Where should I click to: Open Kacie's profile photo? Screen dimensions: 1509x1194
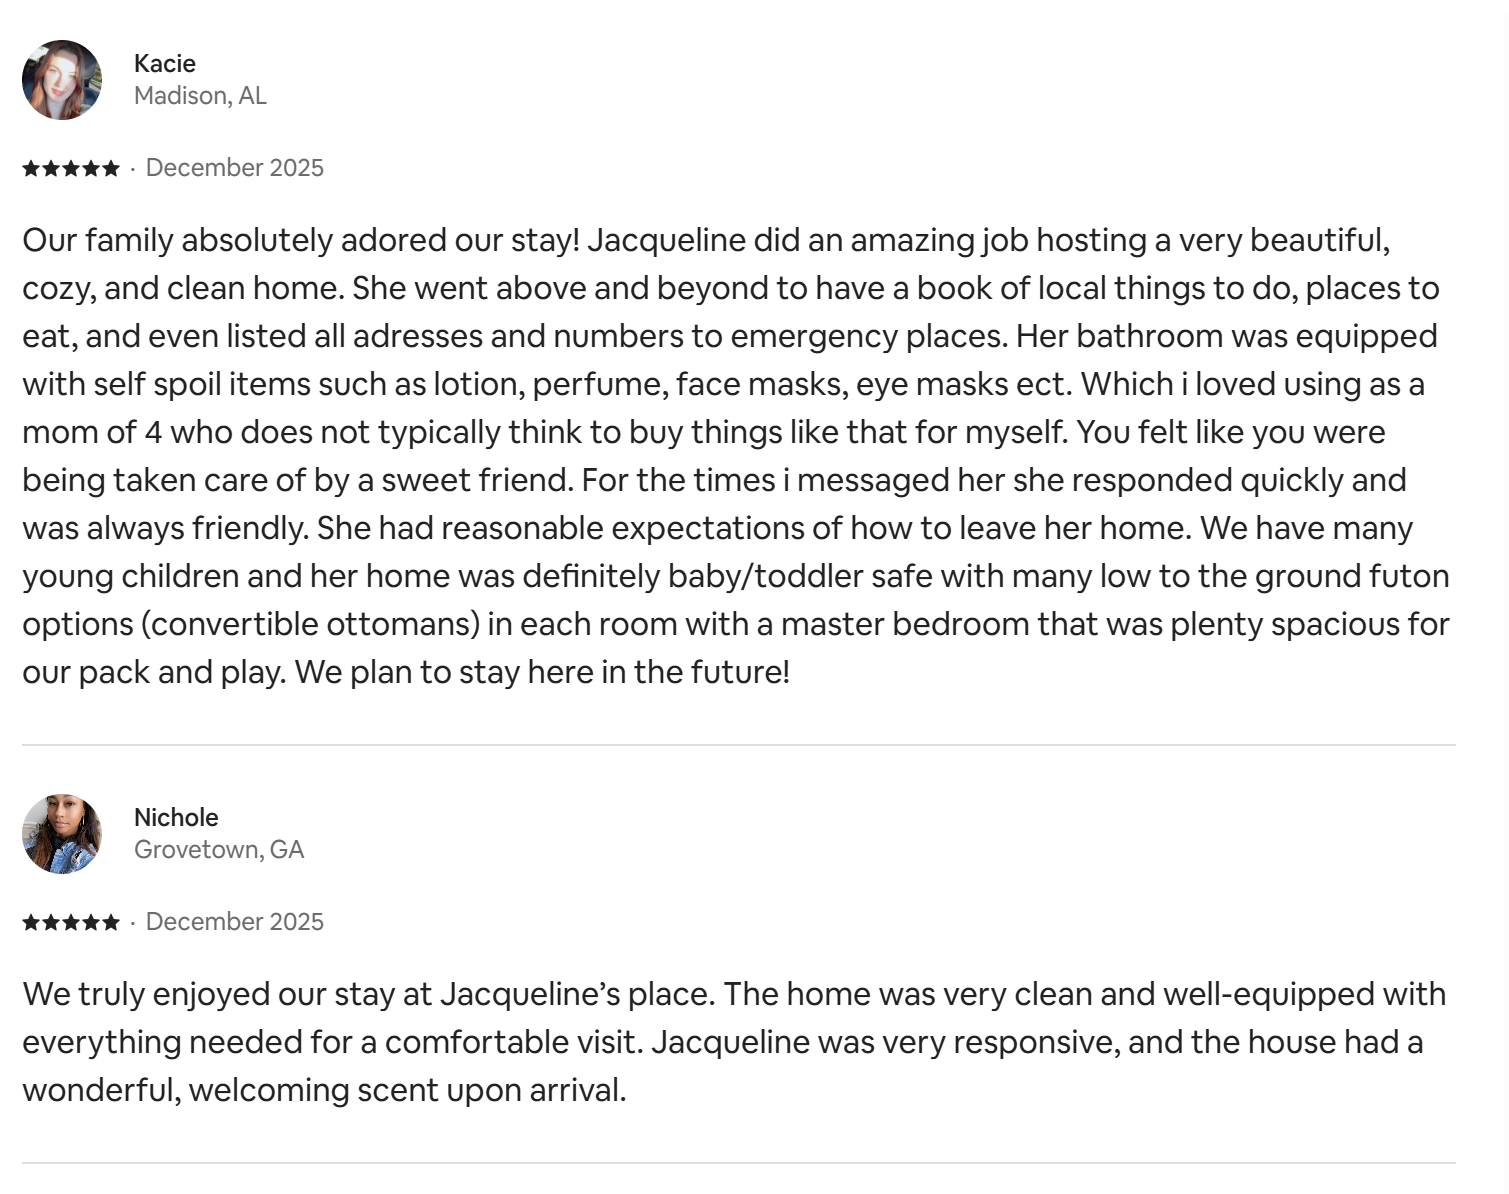pyautogui.click(x=62, y=80)
